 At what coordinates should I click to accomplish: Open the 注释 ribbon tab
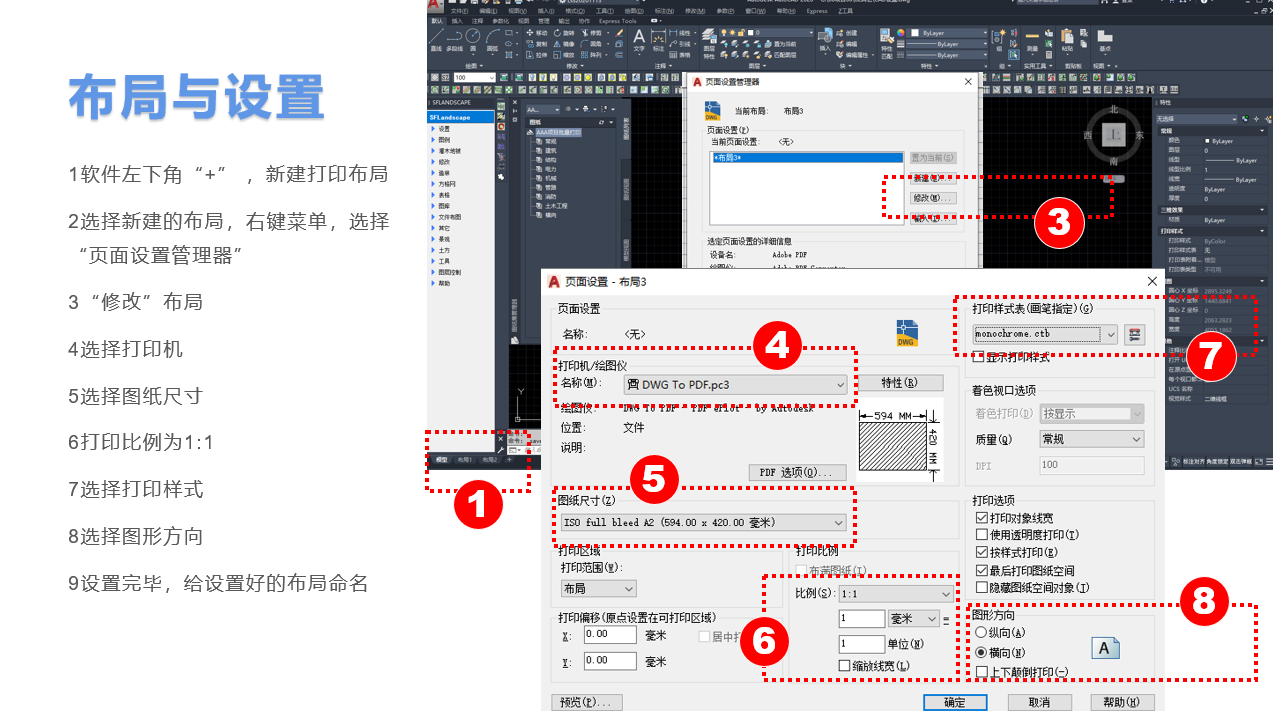point(478,20)
